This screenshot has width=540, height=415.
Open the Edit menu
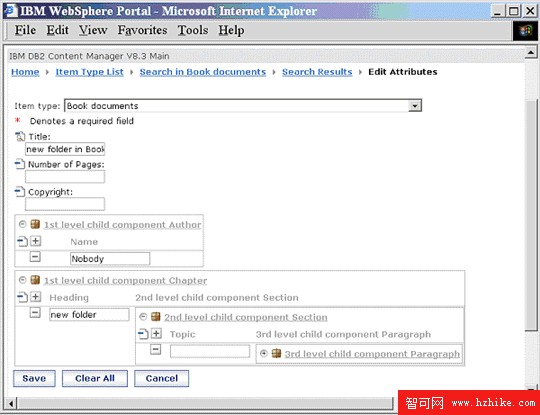pos(58,30)
